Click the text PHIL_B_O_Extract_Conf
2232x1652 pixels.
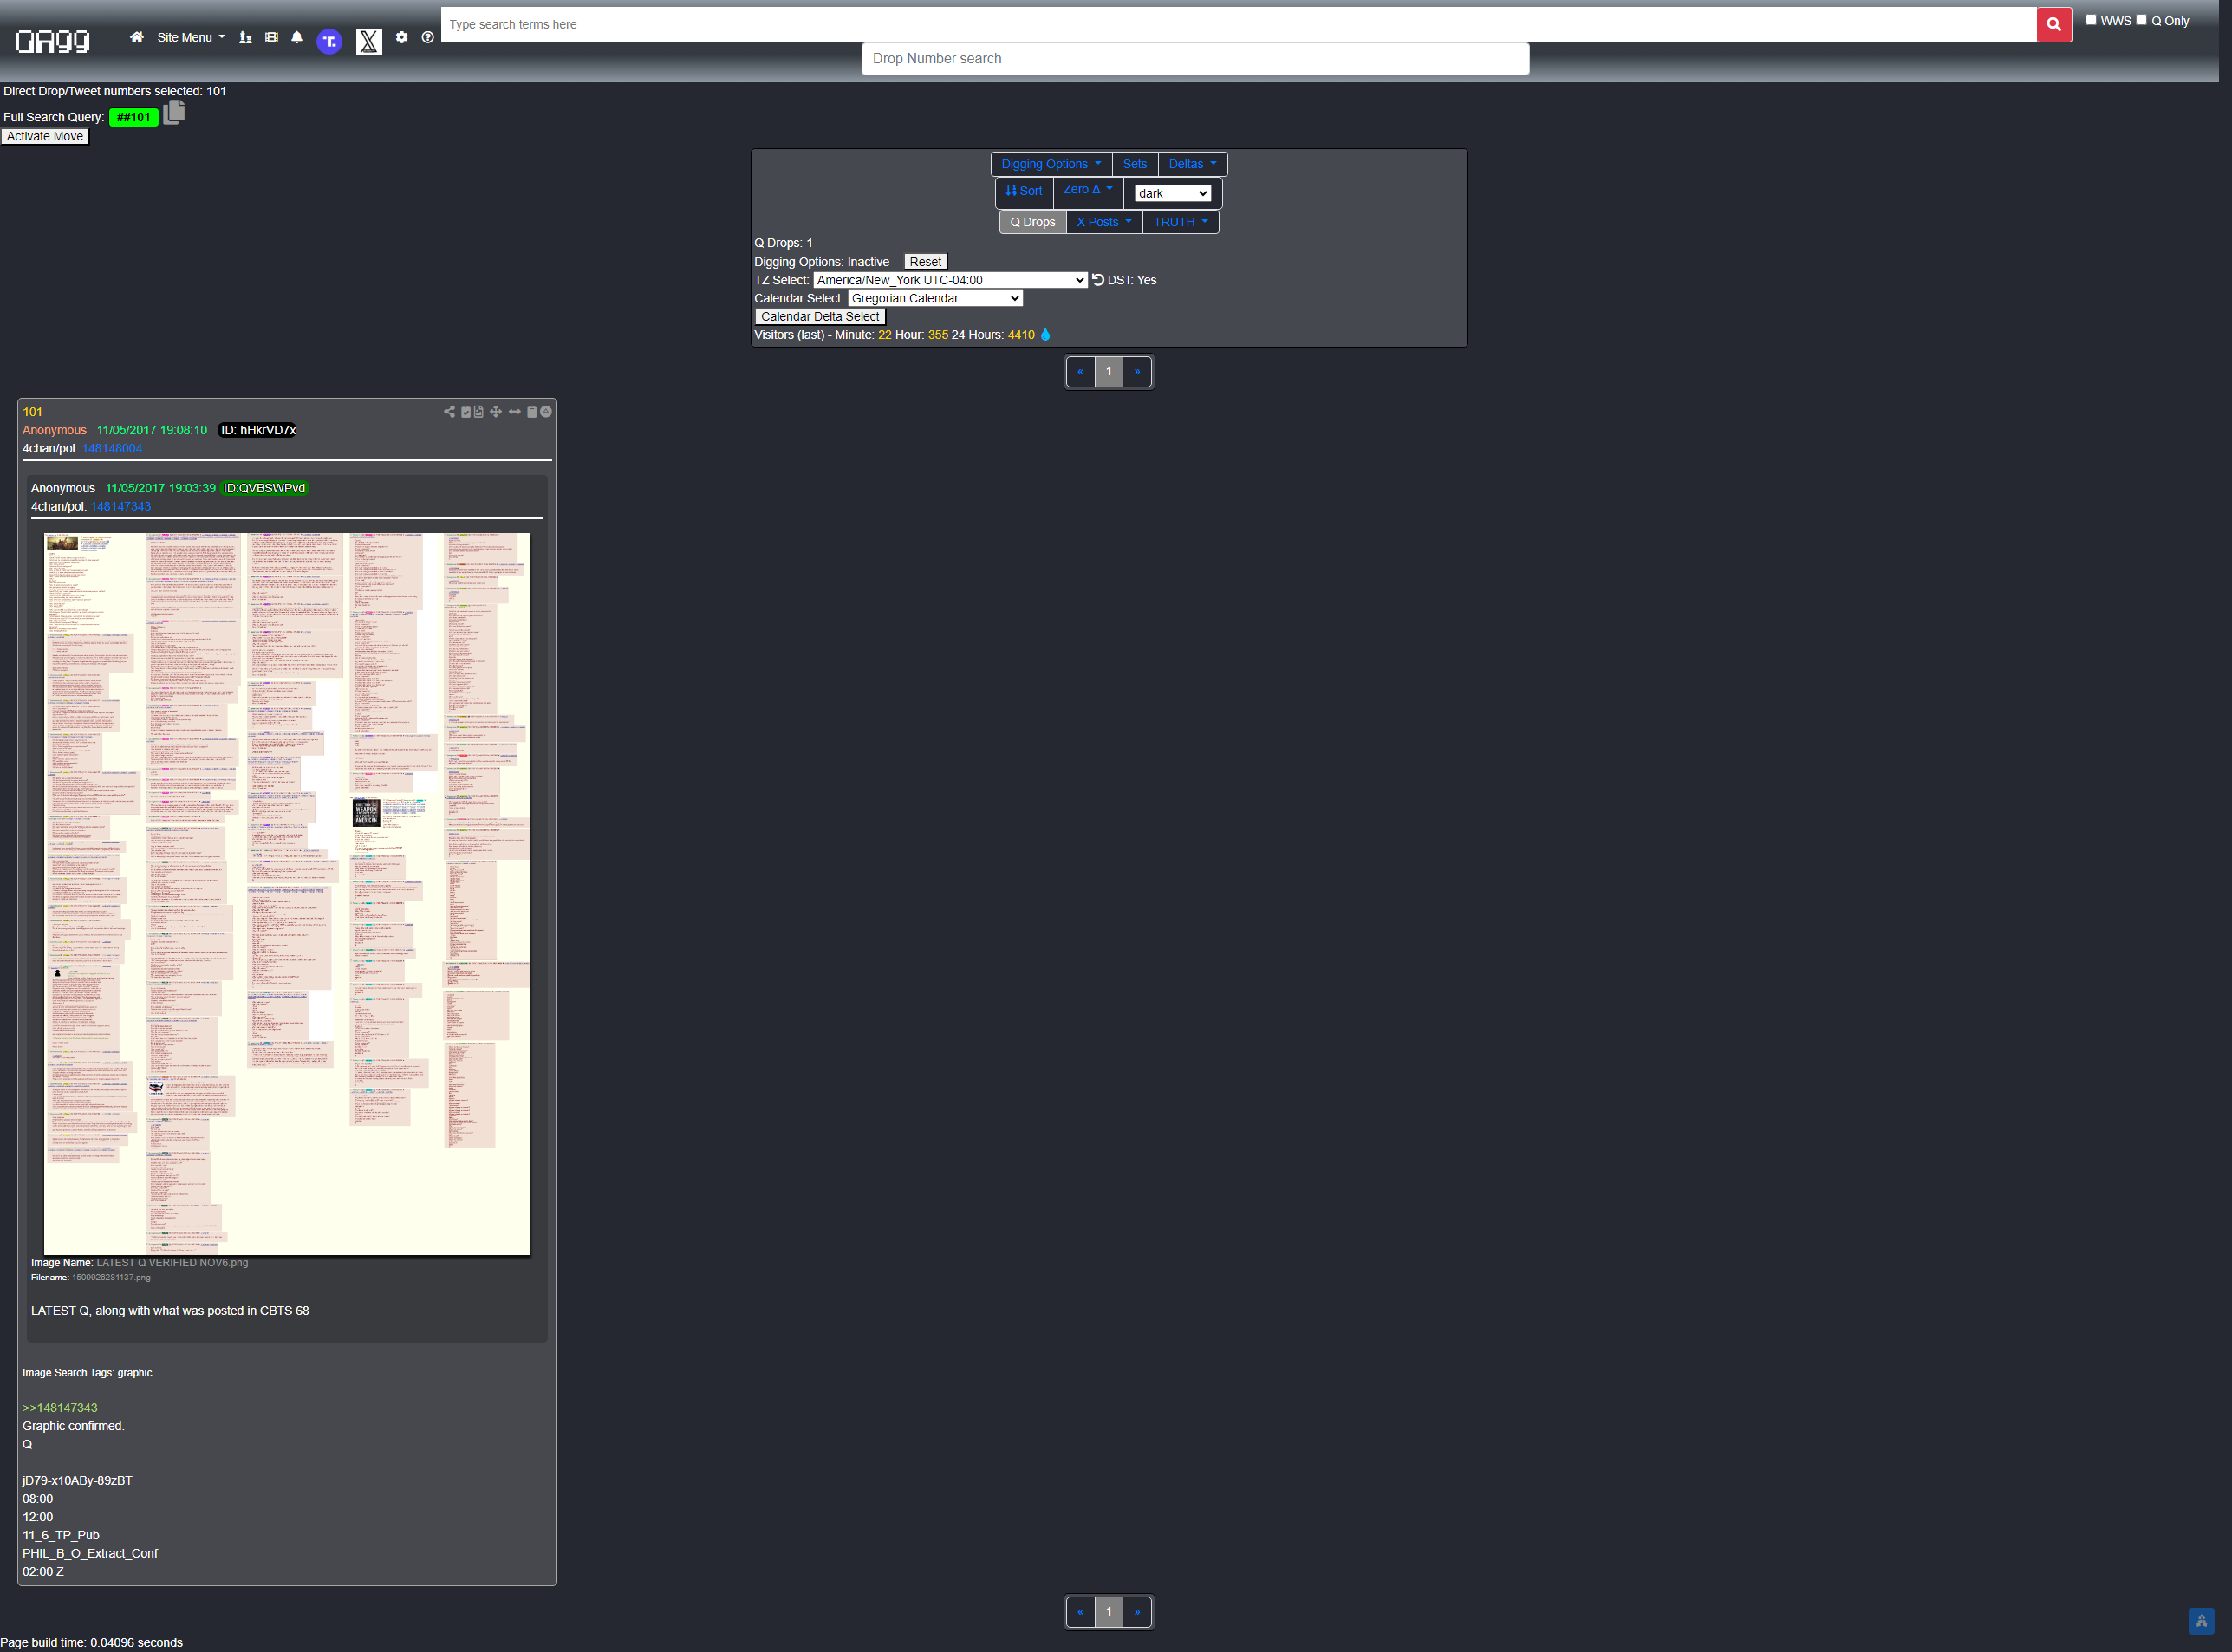tap(90, 1553)
